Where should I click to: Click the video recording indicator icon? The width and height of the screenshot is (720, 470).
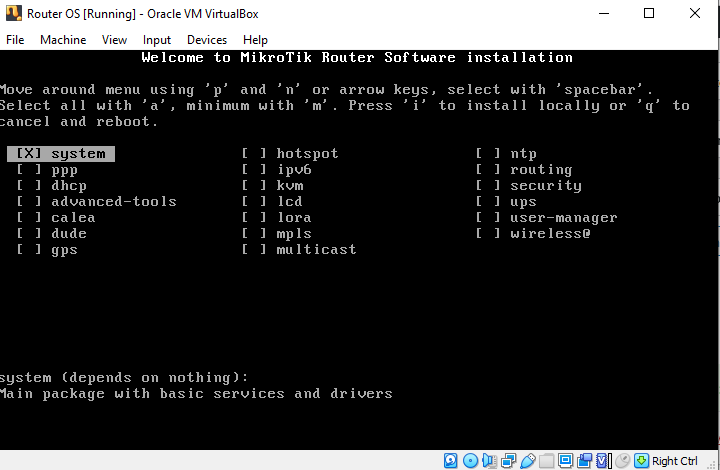585,460
